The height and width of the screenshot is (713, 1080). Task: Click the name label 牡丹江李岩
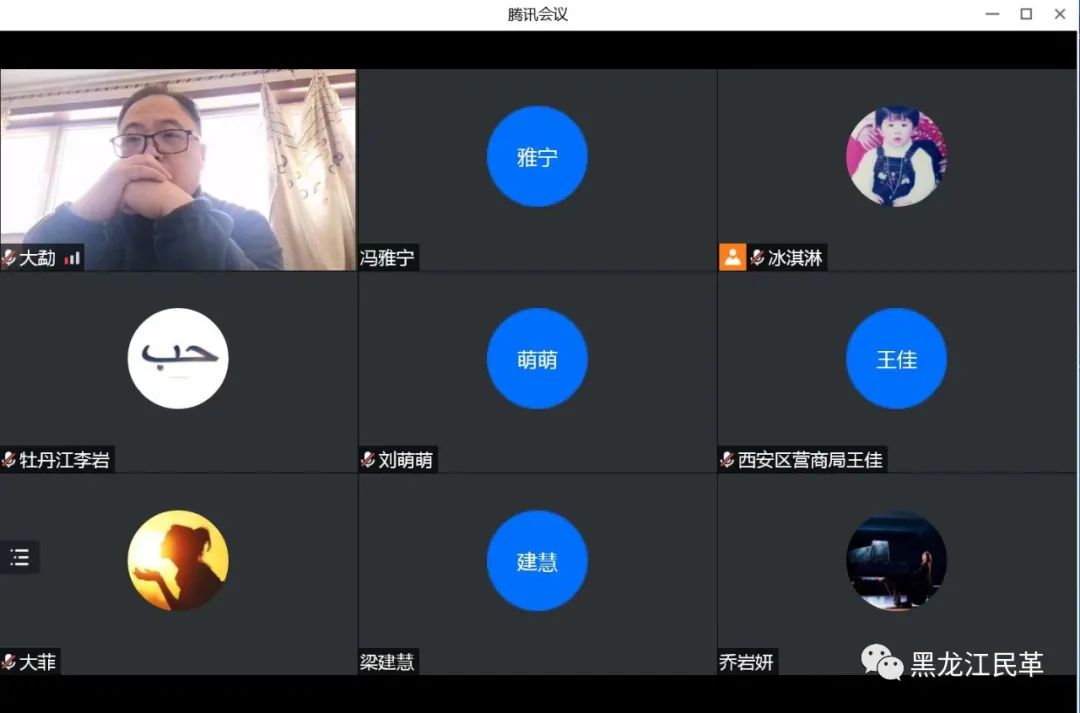[x=65, y=460]
